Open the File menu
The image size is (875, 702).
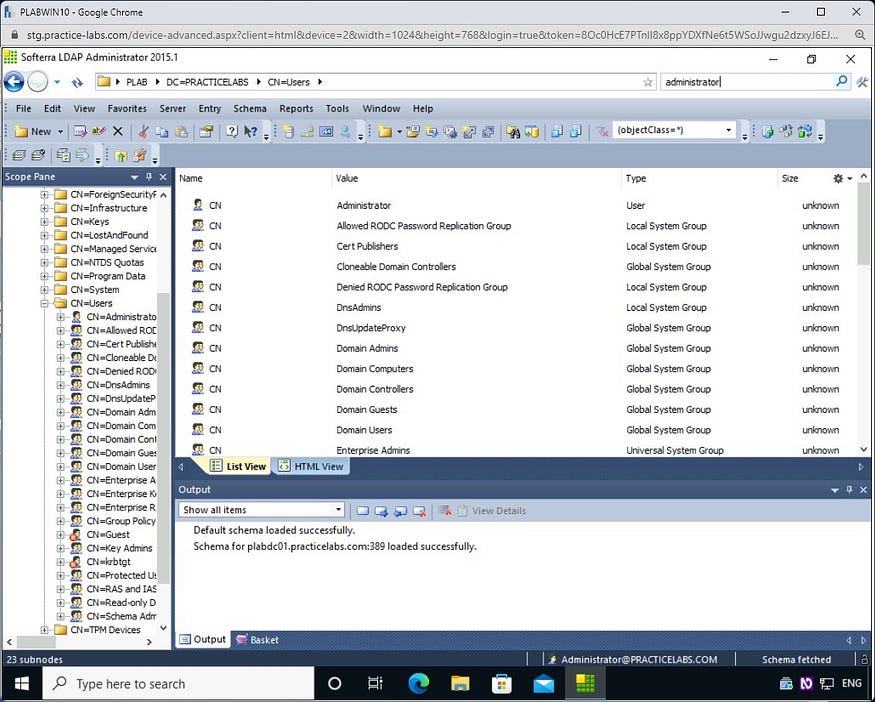(x=23, y=108)
